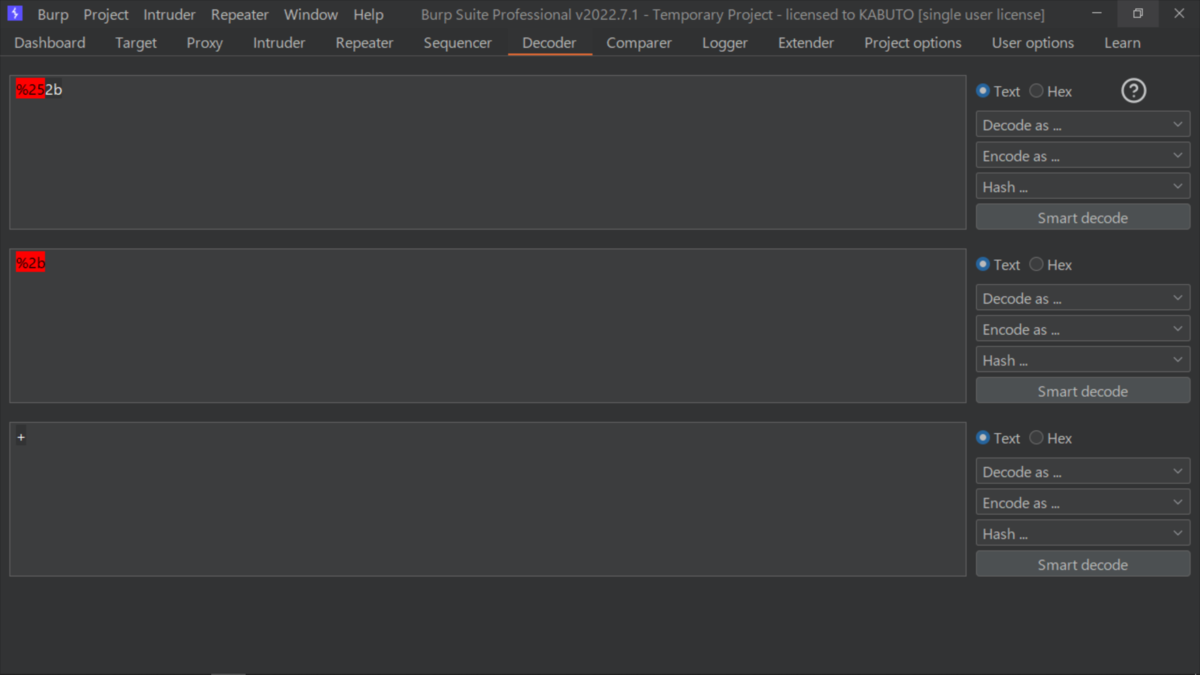Switch to the Sequencer tab

click(x=458, y=43)
